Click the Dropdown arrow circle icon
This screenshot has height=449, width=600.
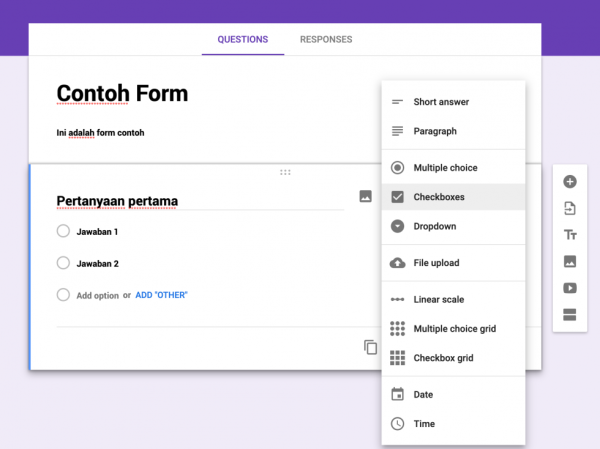[x=397, y=226]
